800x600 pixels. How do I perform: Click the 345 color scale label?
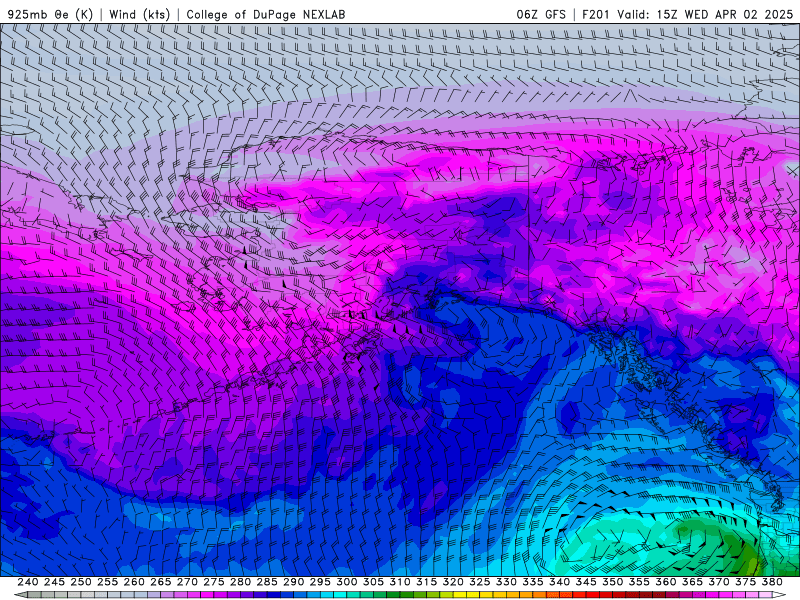click(x=586, y=582)
